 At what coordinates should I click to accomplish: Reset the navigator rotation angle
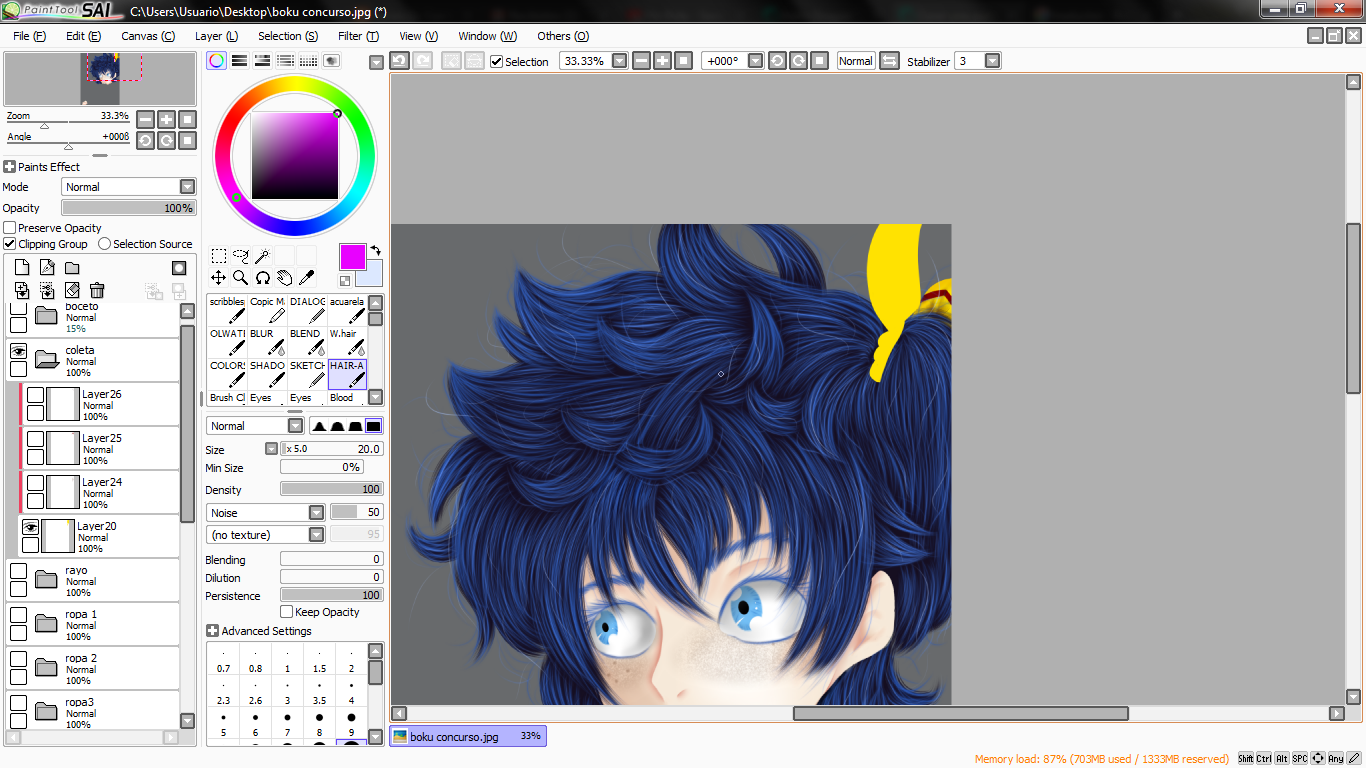click(187, 141)
